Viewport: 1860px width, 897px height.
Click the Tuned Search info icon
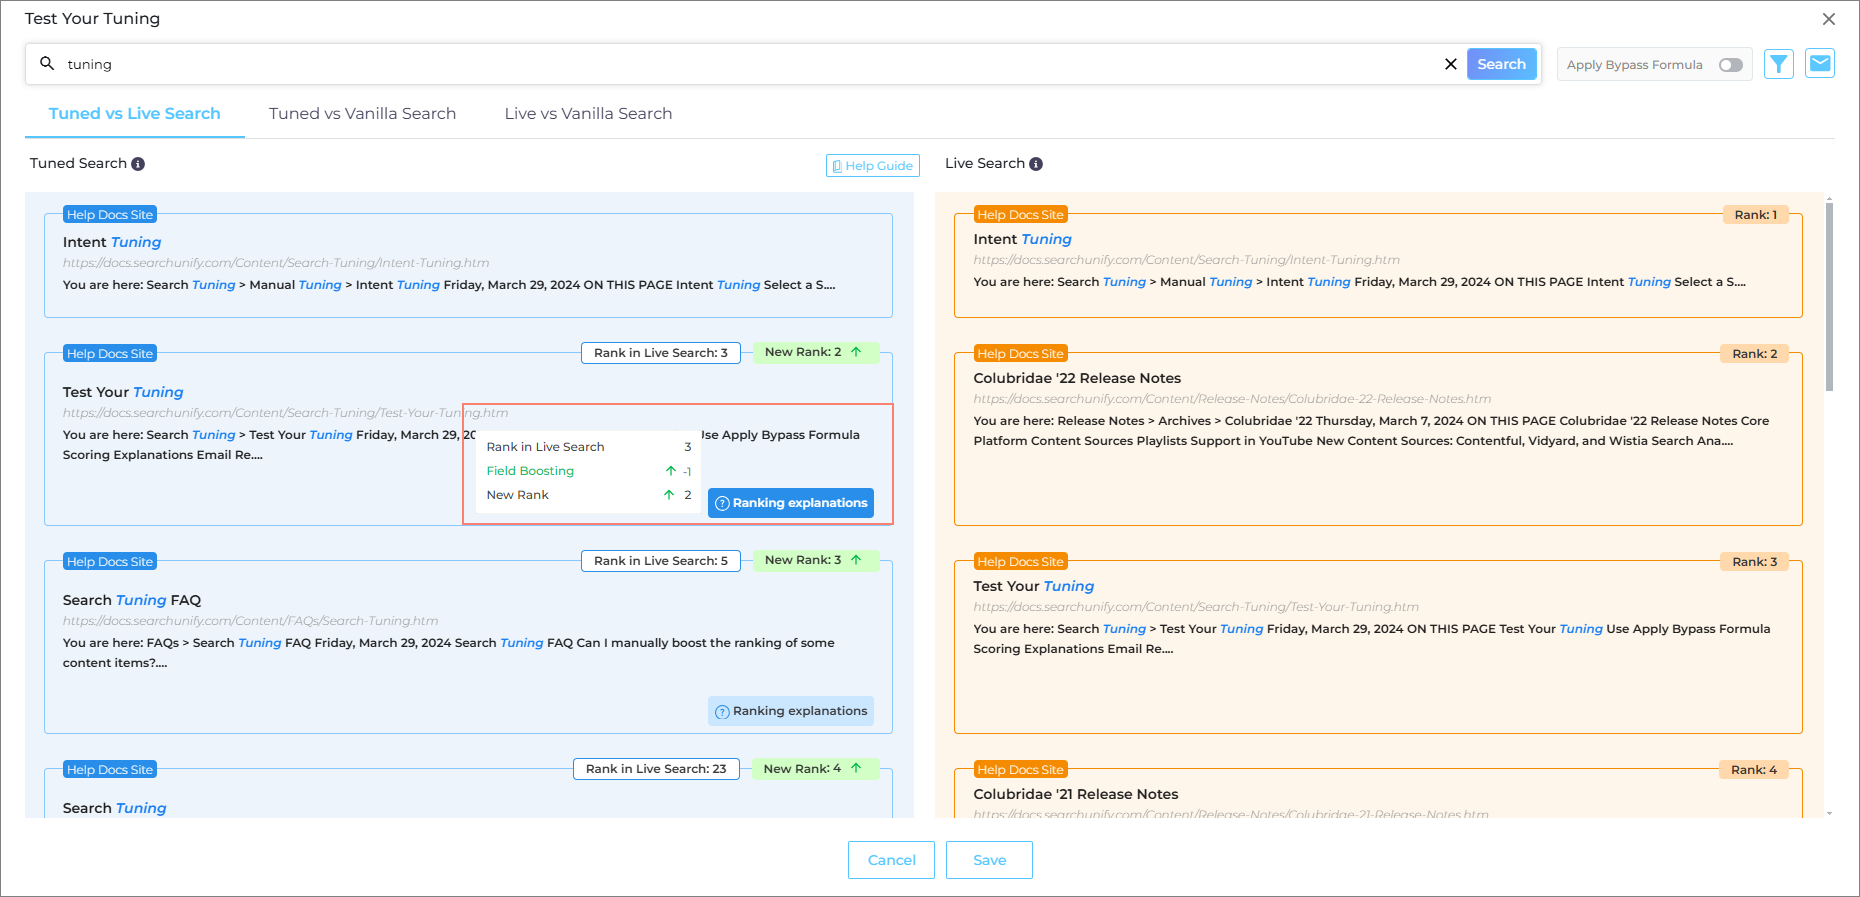(x=138, y=164)
